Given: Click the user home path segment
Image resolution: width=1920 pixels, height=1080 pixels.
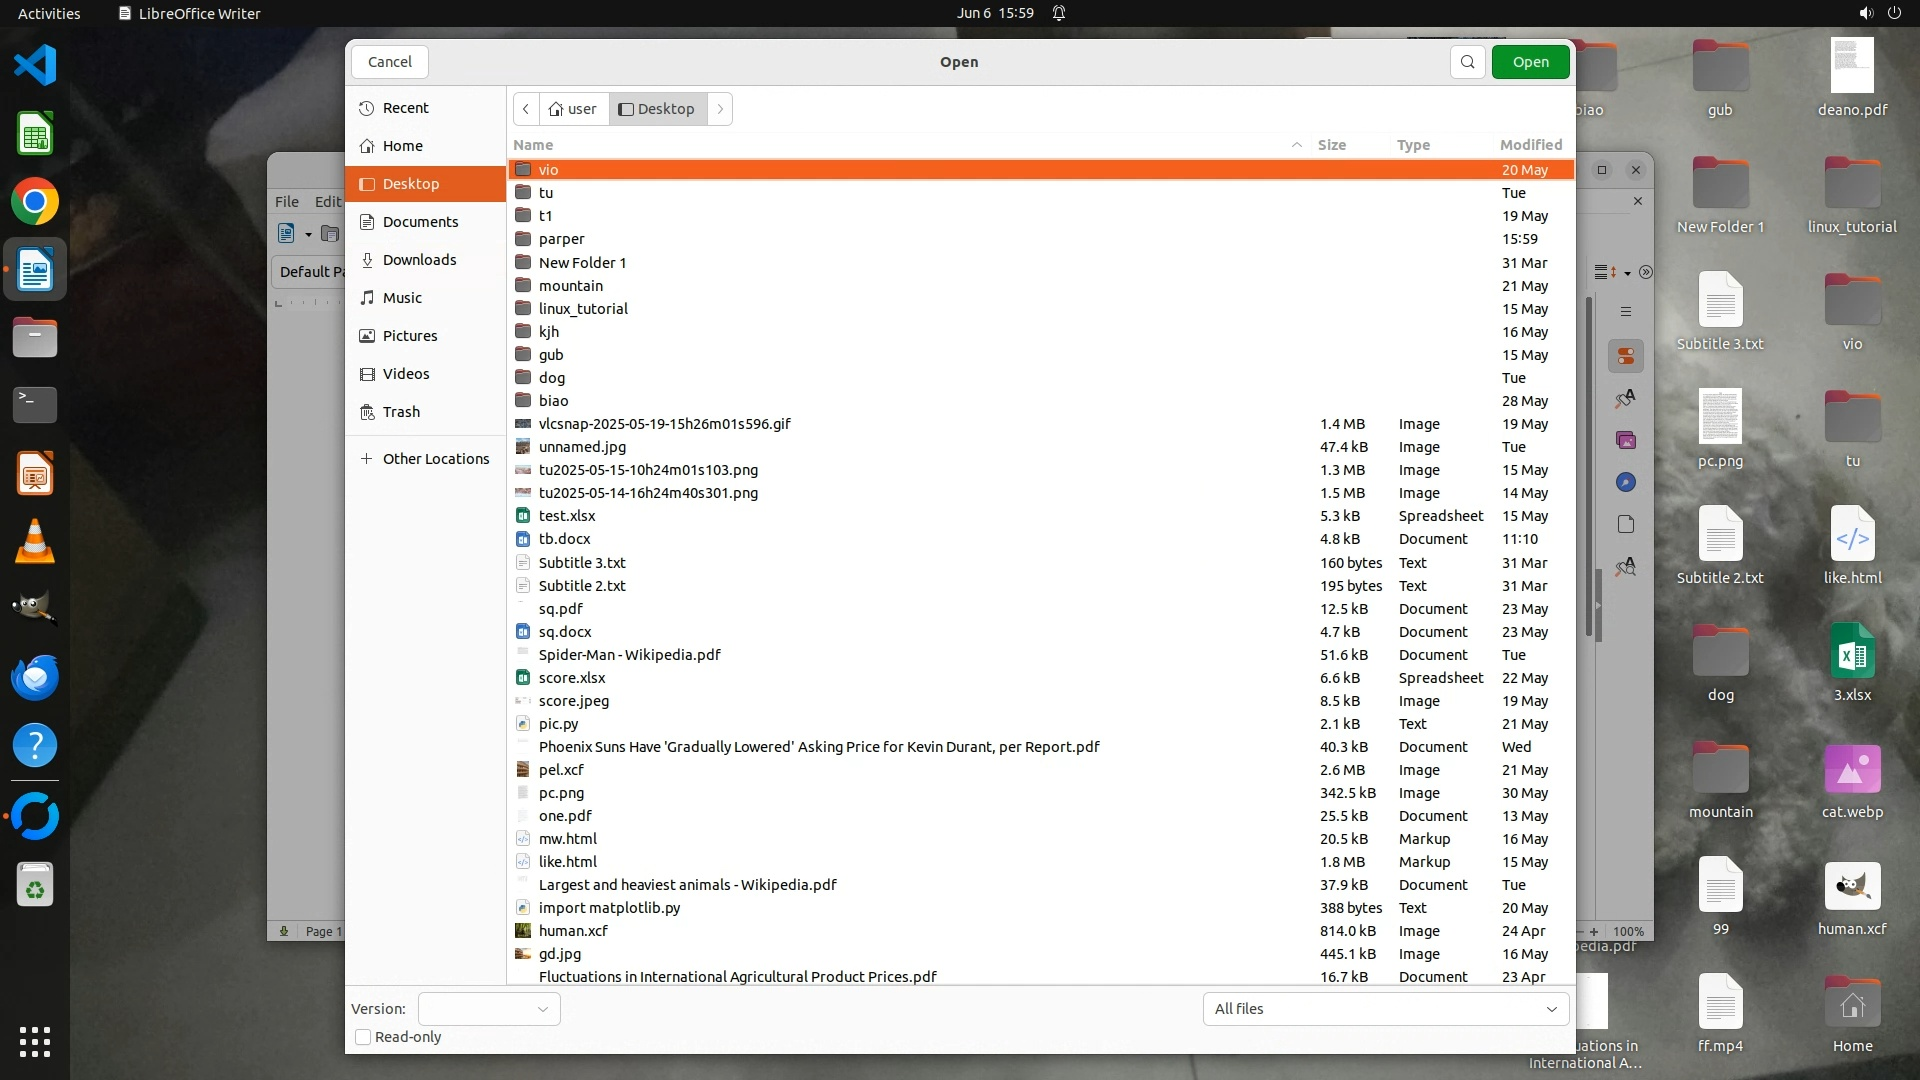Looking at the screenshot, I should pos(573,109).
